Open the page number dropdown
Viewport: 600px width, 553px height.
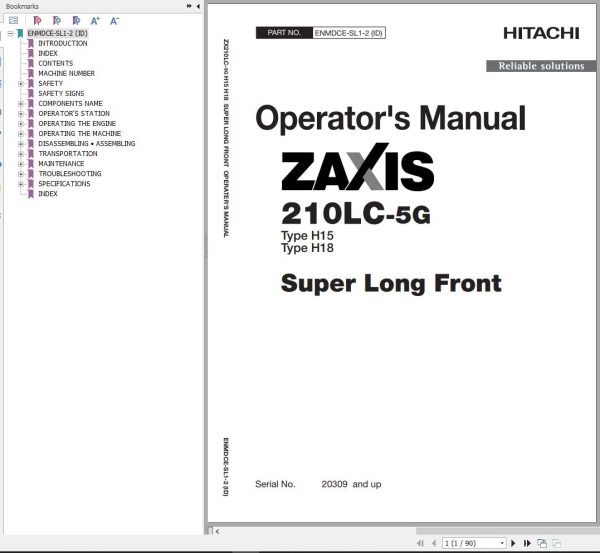point(502,543)
